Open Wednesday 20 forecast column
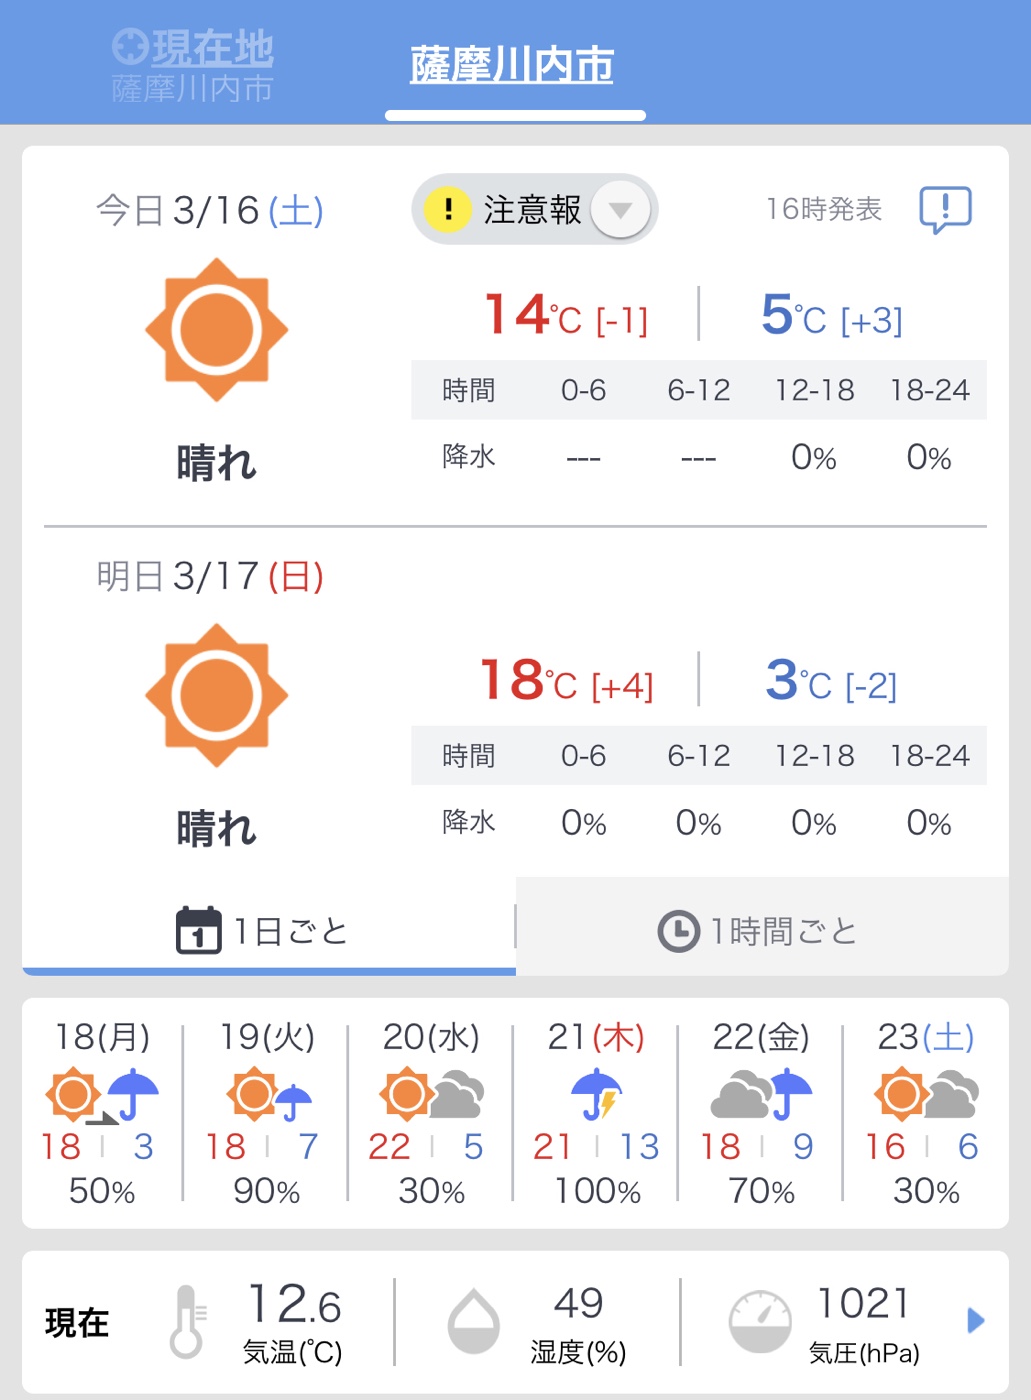Image resolution: width=1031 pixels, height=1400 pixels. [x=431, y=1112]
